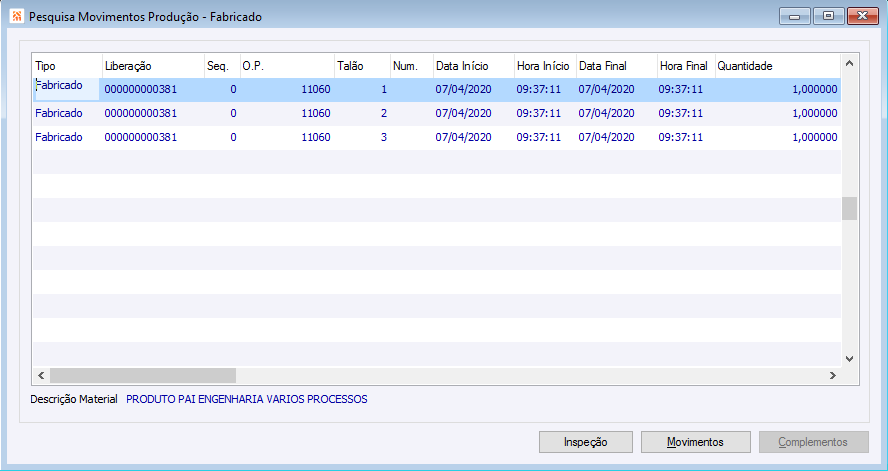Image resolution: width=888 pixels, height=471 pixels.
Task: Click the horizontal scrollbar thumb
Action: 143,375
